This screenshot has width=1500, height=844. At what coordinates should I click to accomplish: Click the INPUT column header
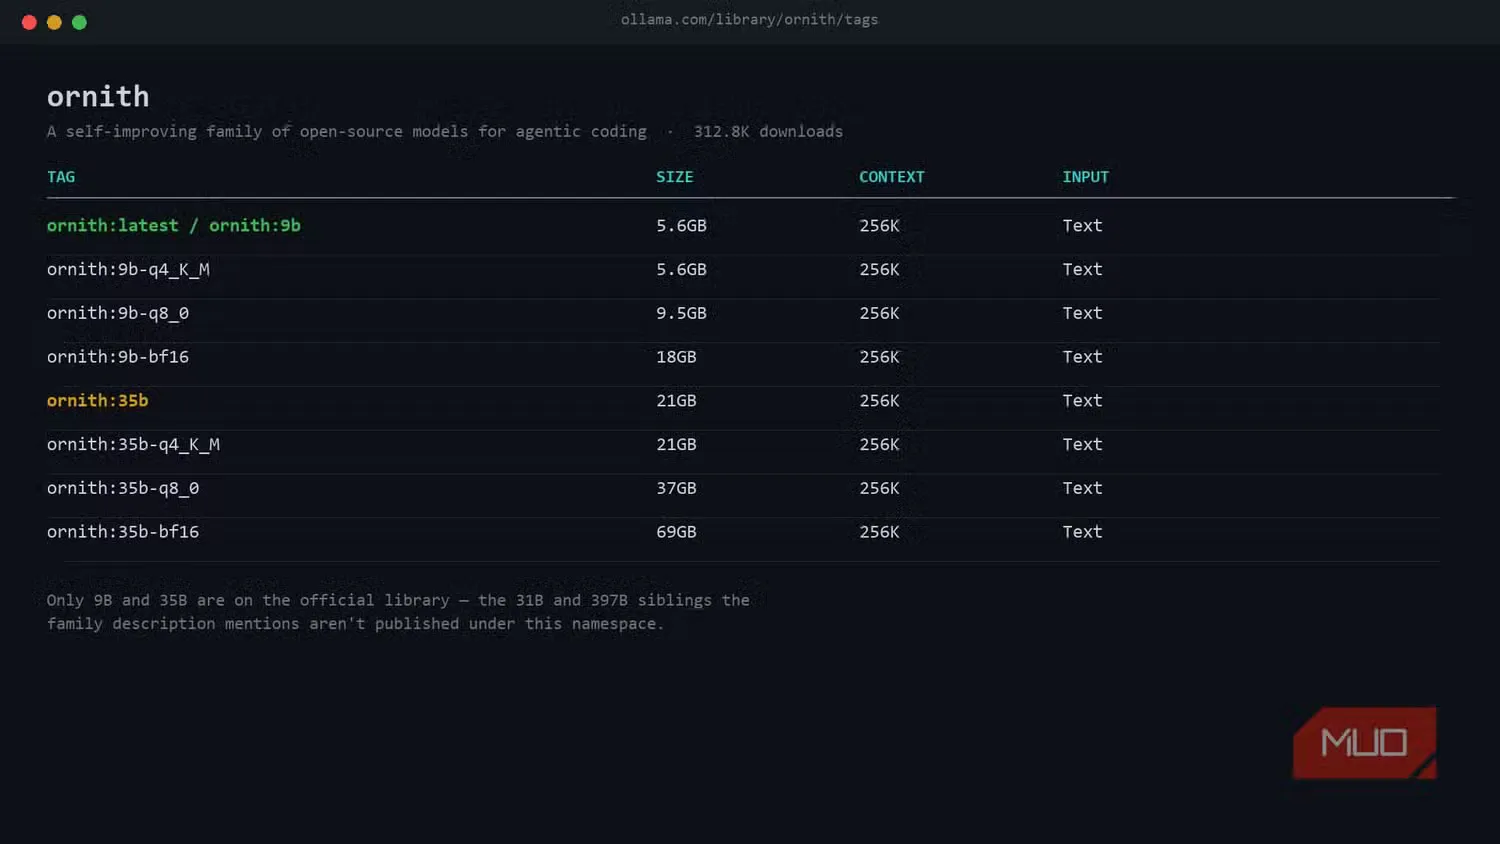[1086, 177]
